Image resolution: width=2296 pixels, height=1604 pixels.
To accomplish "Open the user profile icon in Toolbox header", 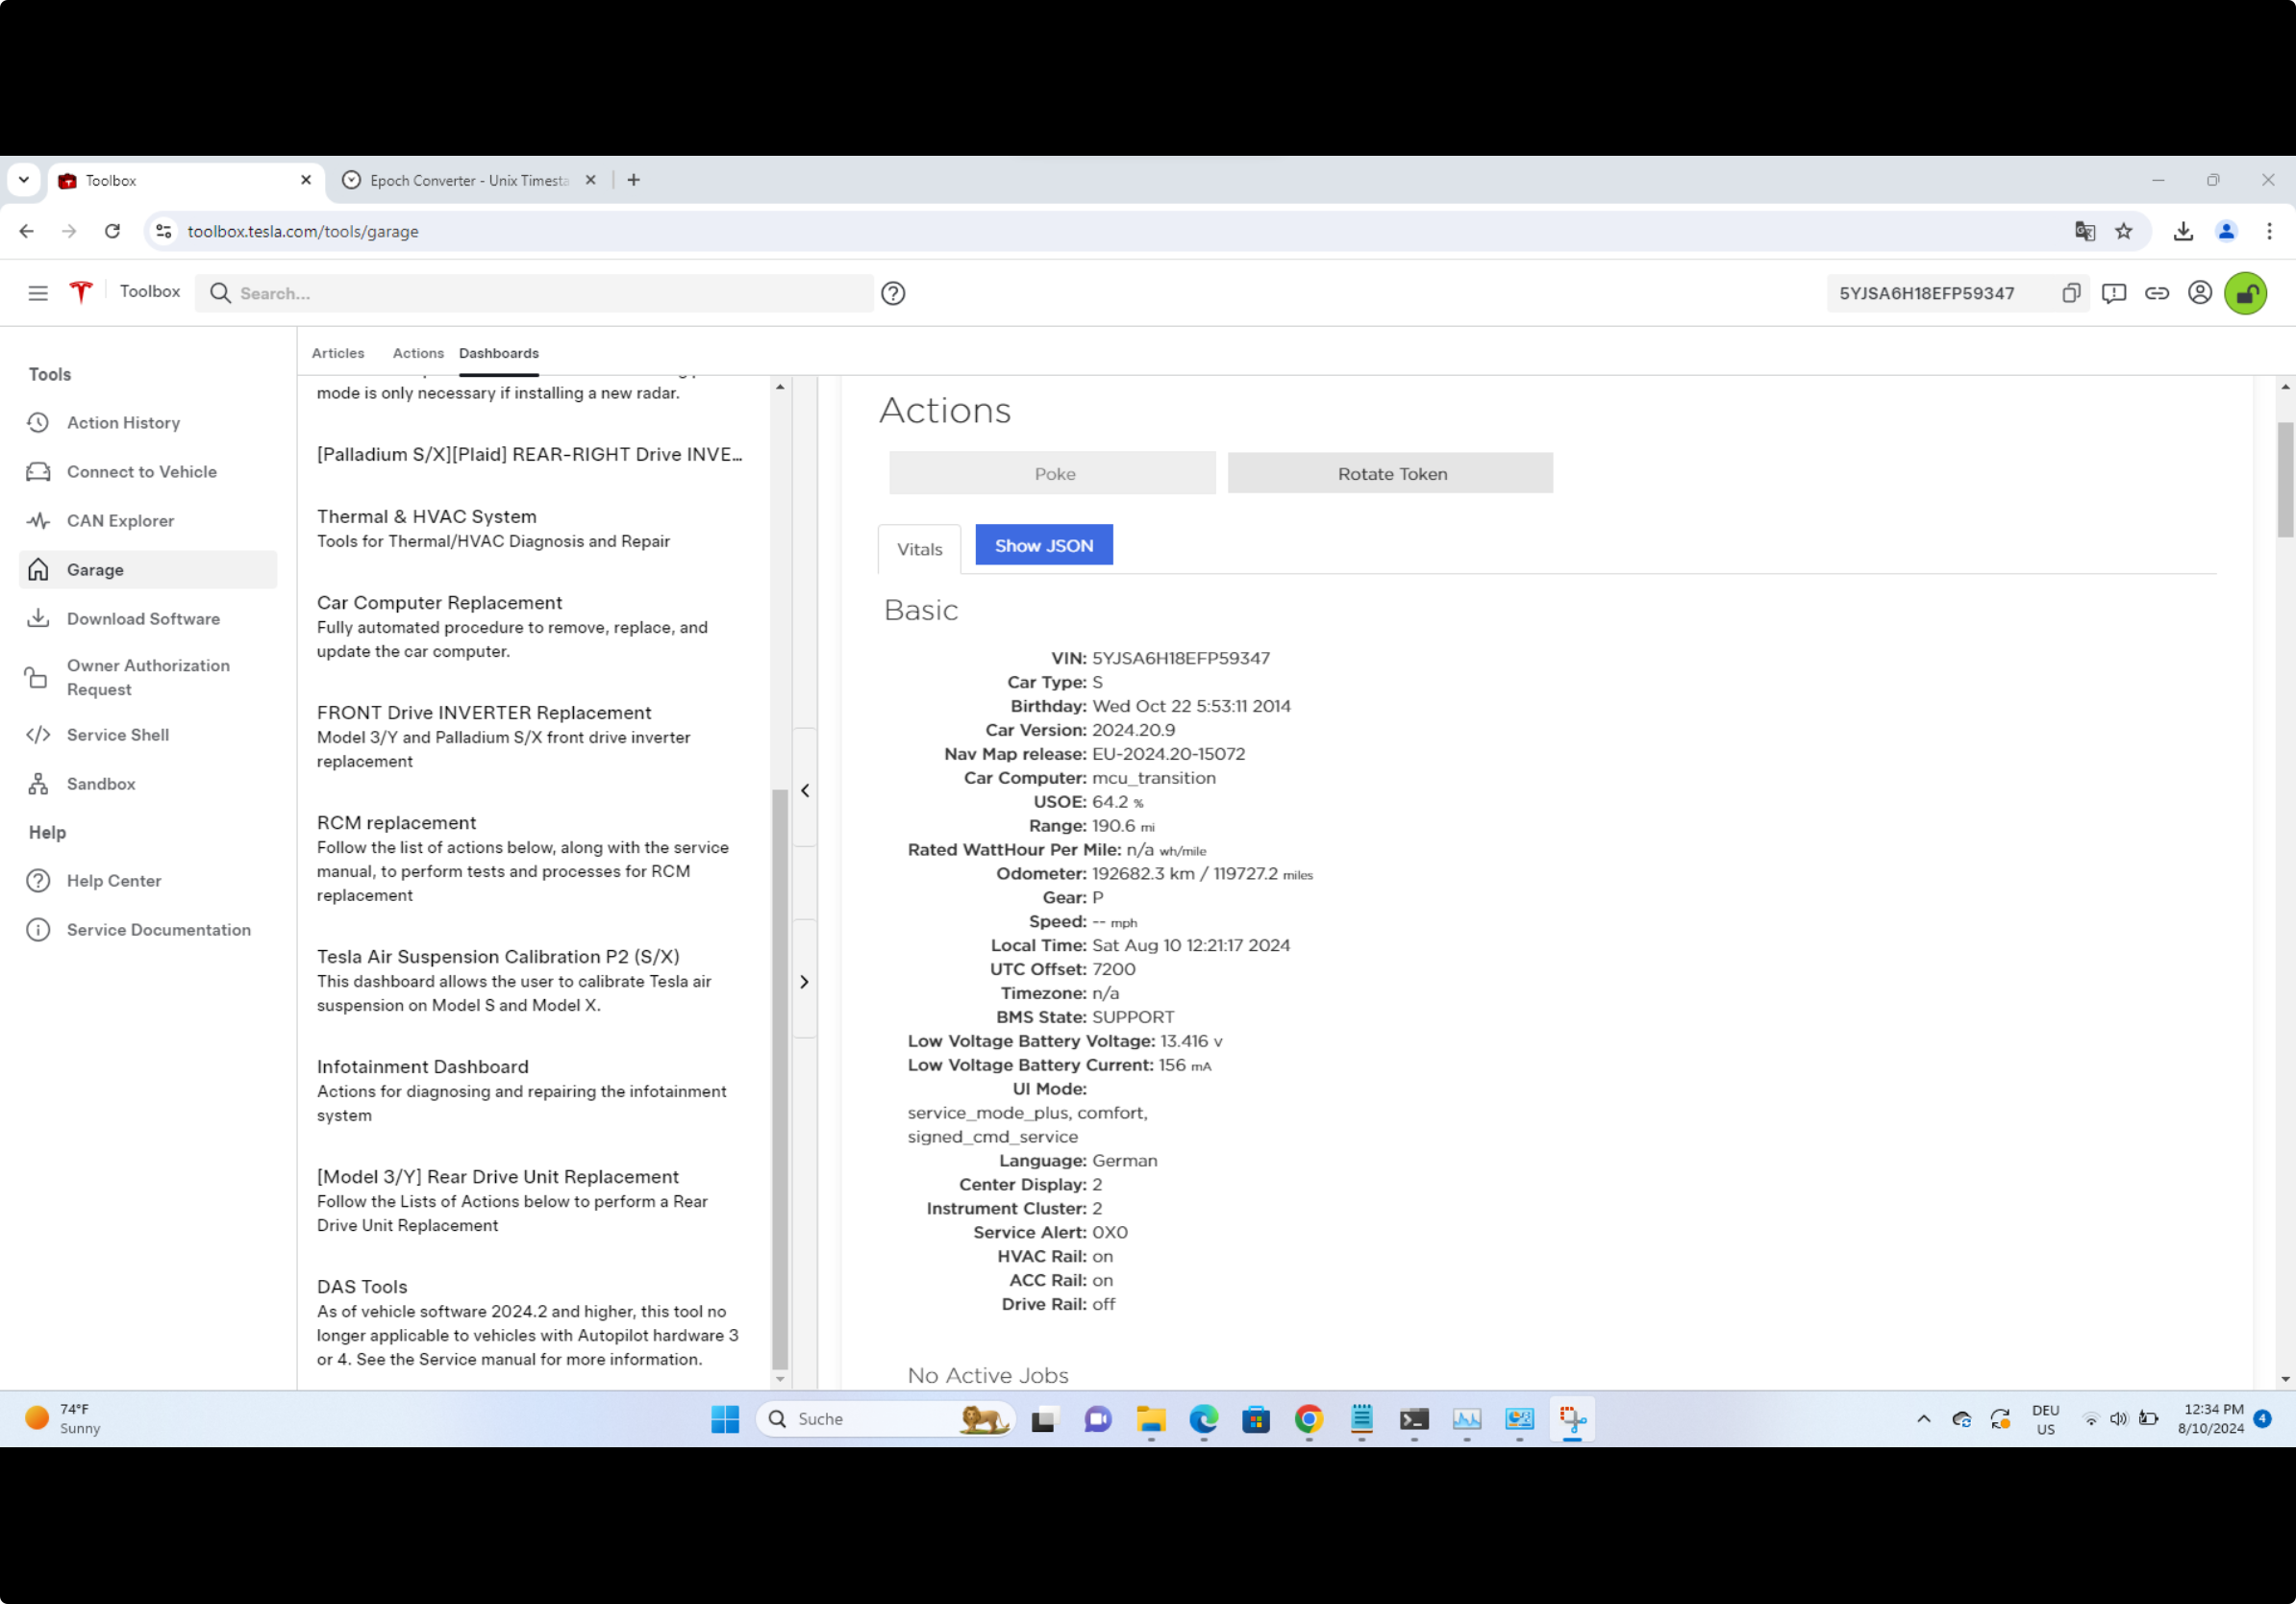I will point(2199,293).
